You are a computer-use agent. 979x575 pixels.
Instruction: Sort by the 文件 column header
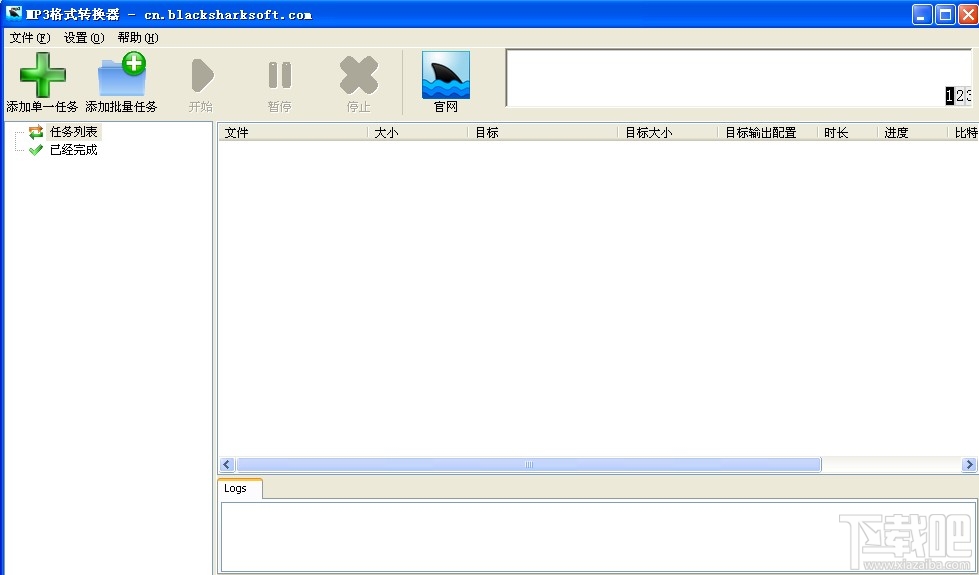(x=293, y=132)
